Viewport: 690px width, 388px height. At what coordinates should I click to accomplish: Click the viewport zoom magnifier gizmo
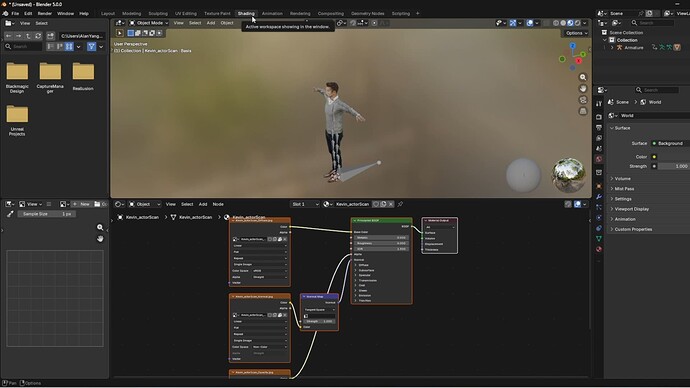tap(583, 77)
